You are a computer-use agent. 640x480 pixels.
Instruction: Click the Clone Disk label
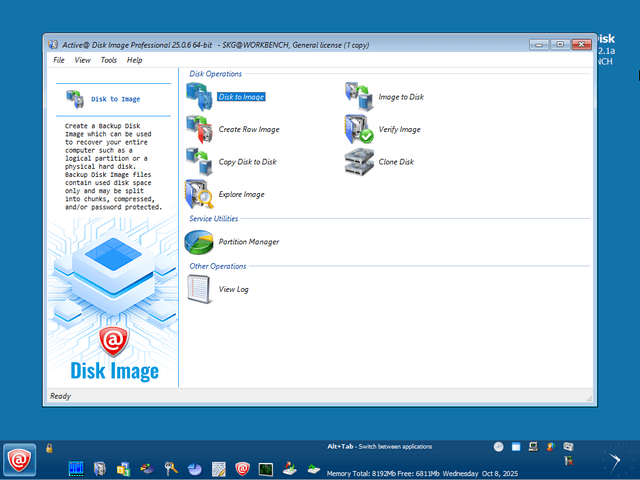tap(396, 161)
